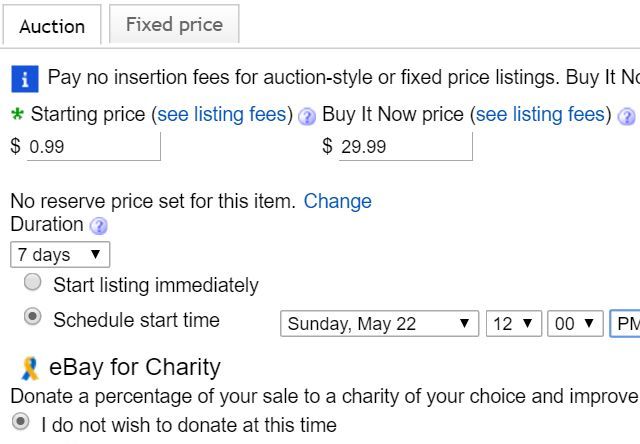Click the Duration help icon

click(x=98, y=226)
